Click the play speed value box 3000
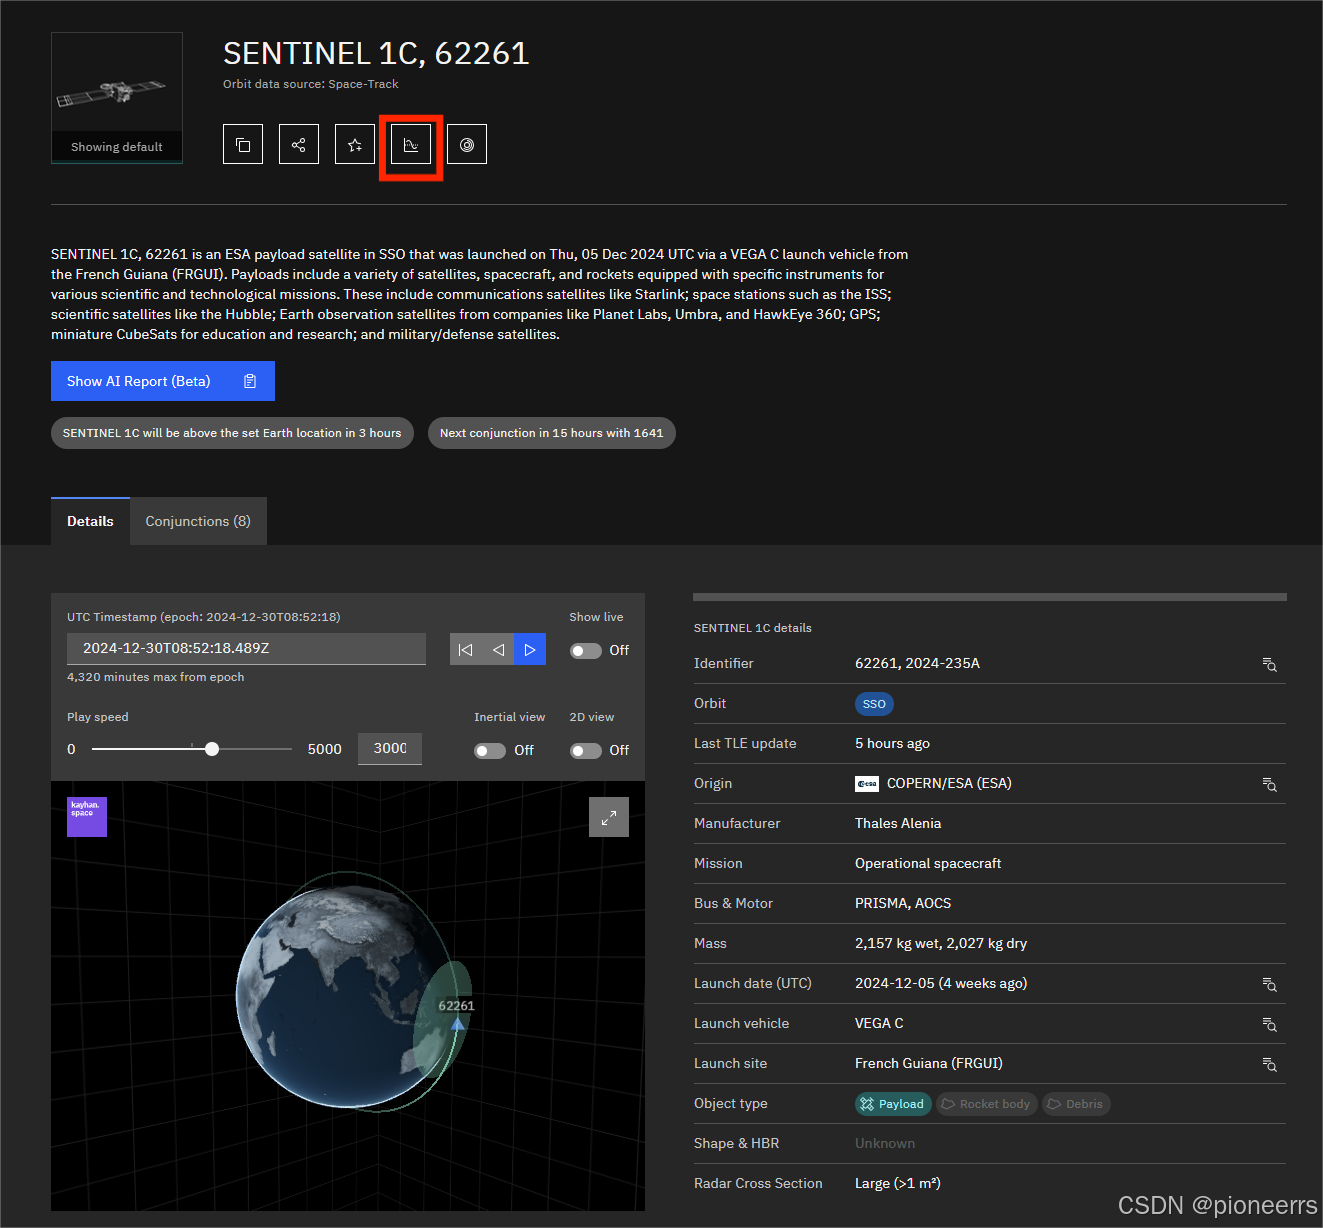This screenshot has height=1228, width=1323. (x=390, y=749)
